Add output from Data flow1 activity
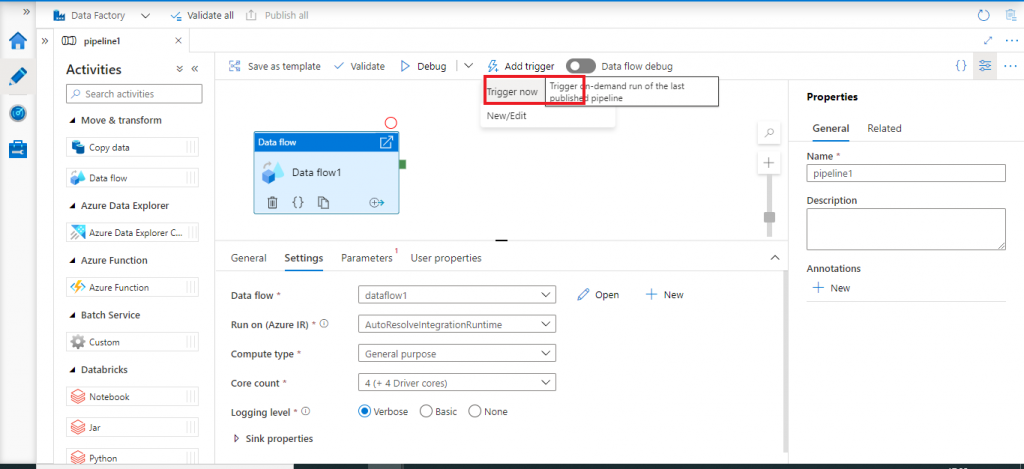The width and height of the screenshot is (1024, 469). [x=377, y=202]
